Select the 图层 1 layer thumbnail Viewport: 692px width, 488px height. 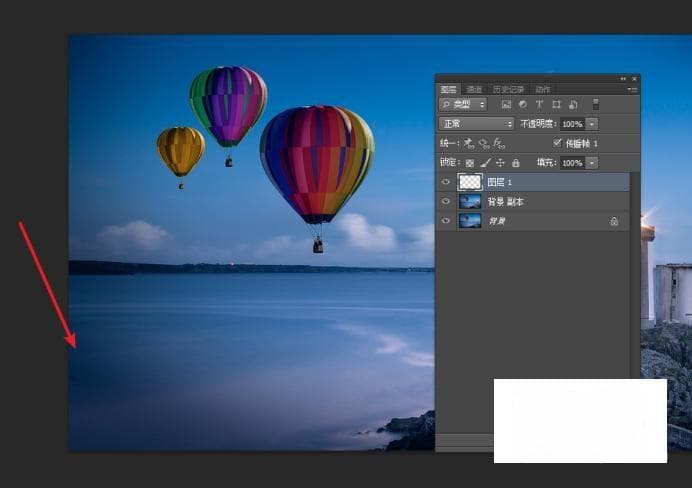pyautogui.click(x=470, y=182)
